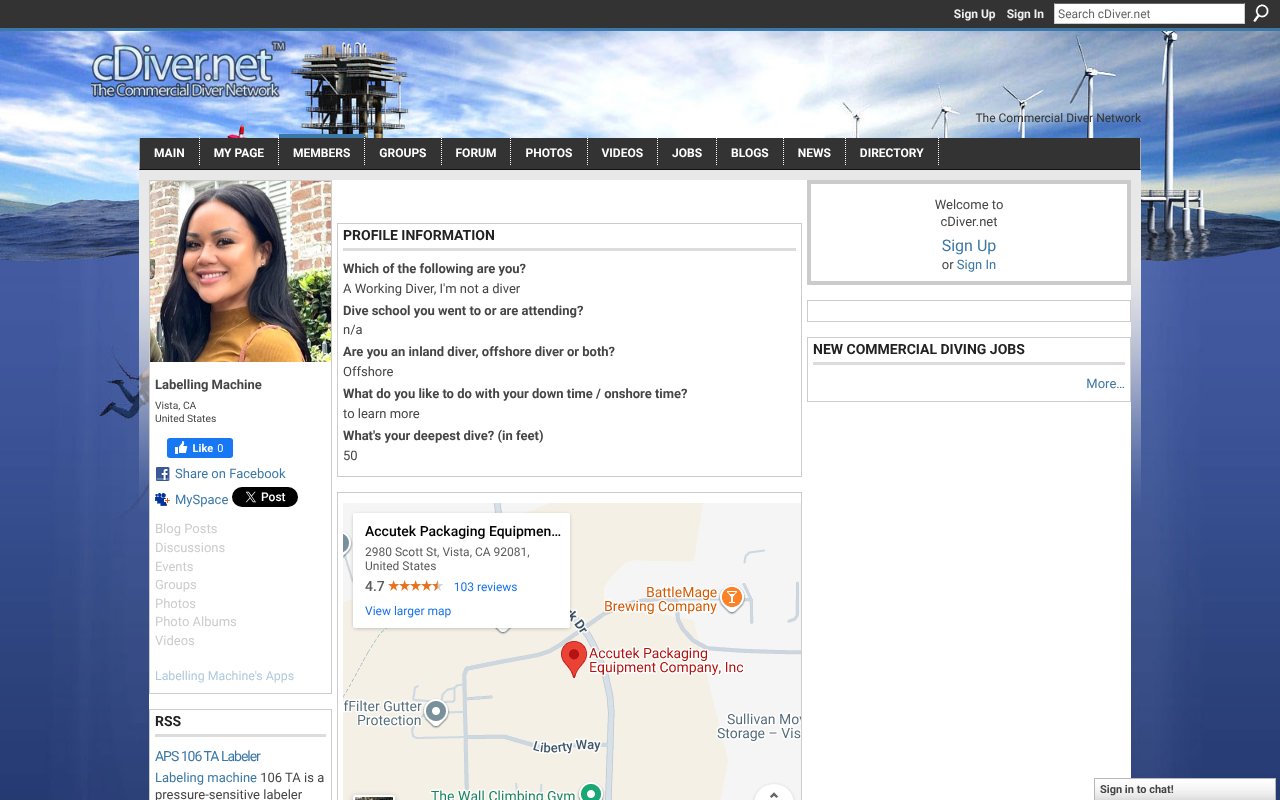Screen dimensions: 1280x800
Task: Click the search magnifying glass icon
Action: [x=1261, y=13]
